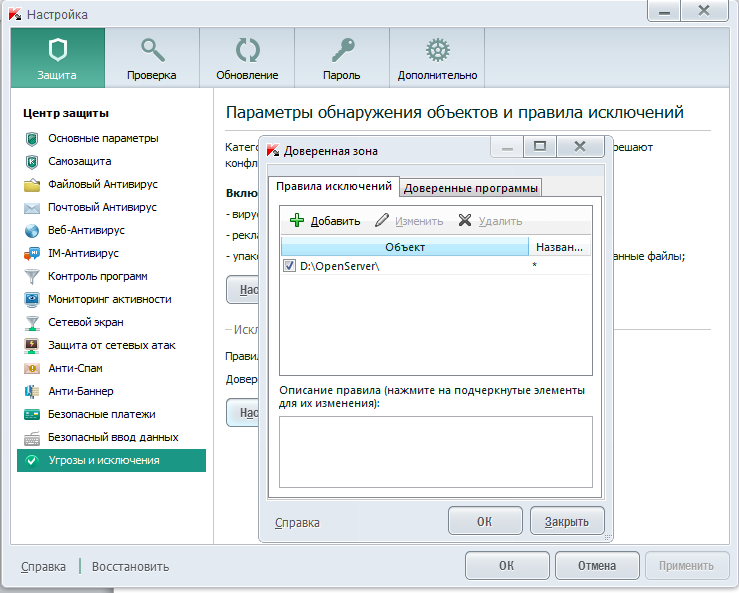Open Почтовый Антивирус settings
Image resolution: width=739 pixels, height=593 pixels.
pos(102,207)
